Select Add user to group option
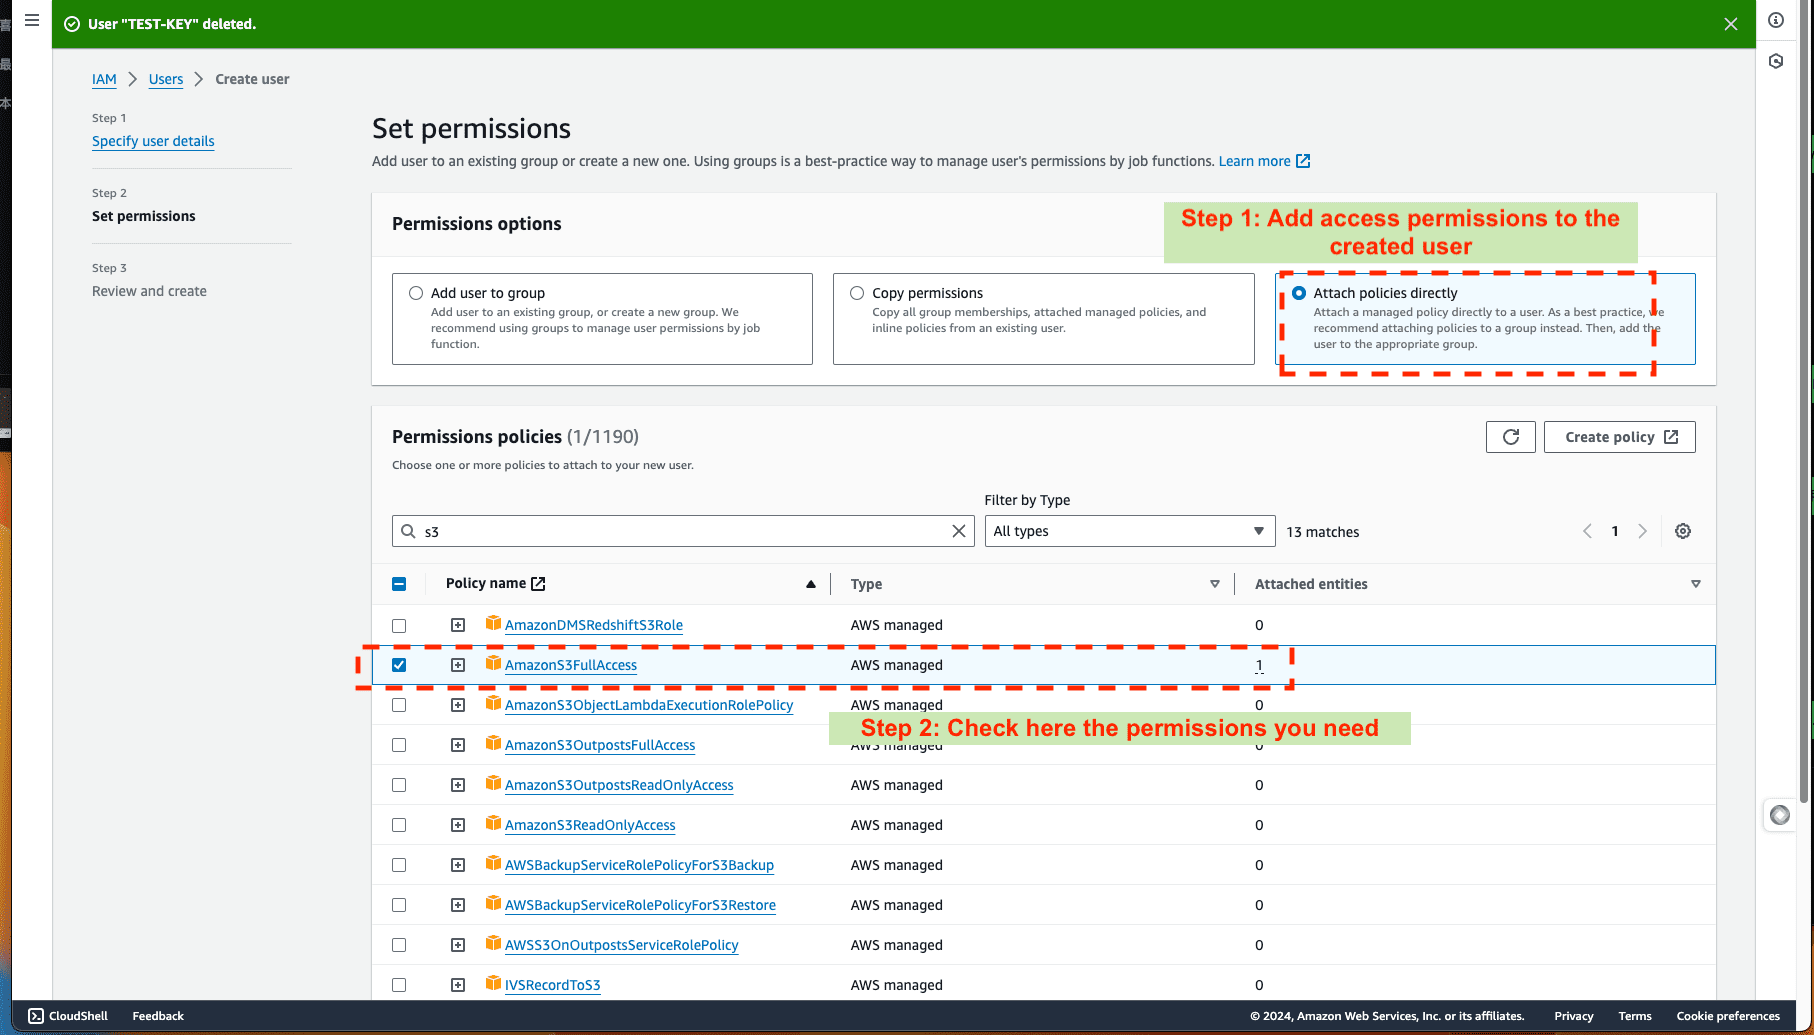This screenshot has width=1814, height=1035. click(x=416, y=293)
